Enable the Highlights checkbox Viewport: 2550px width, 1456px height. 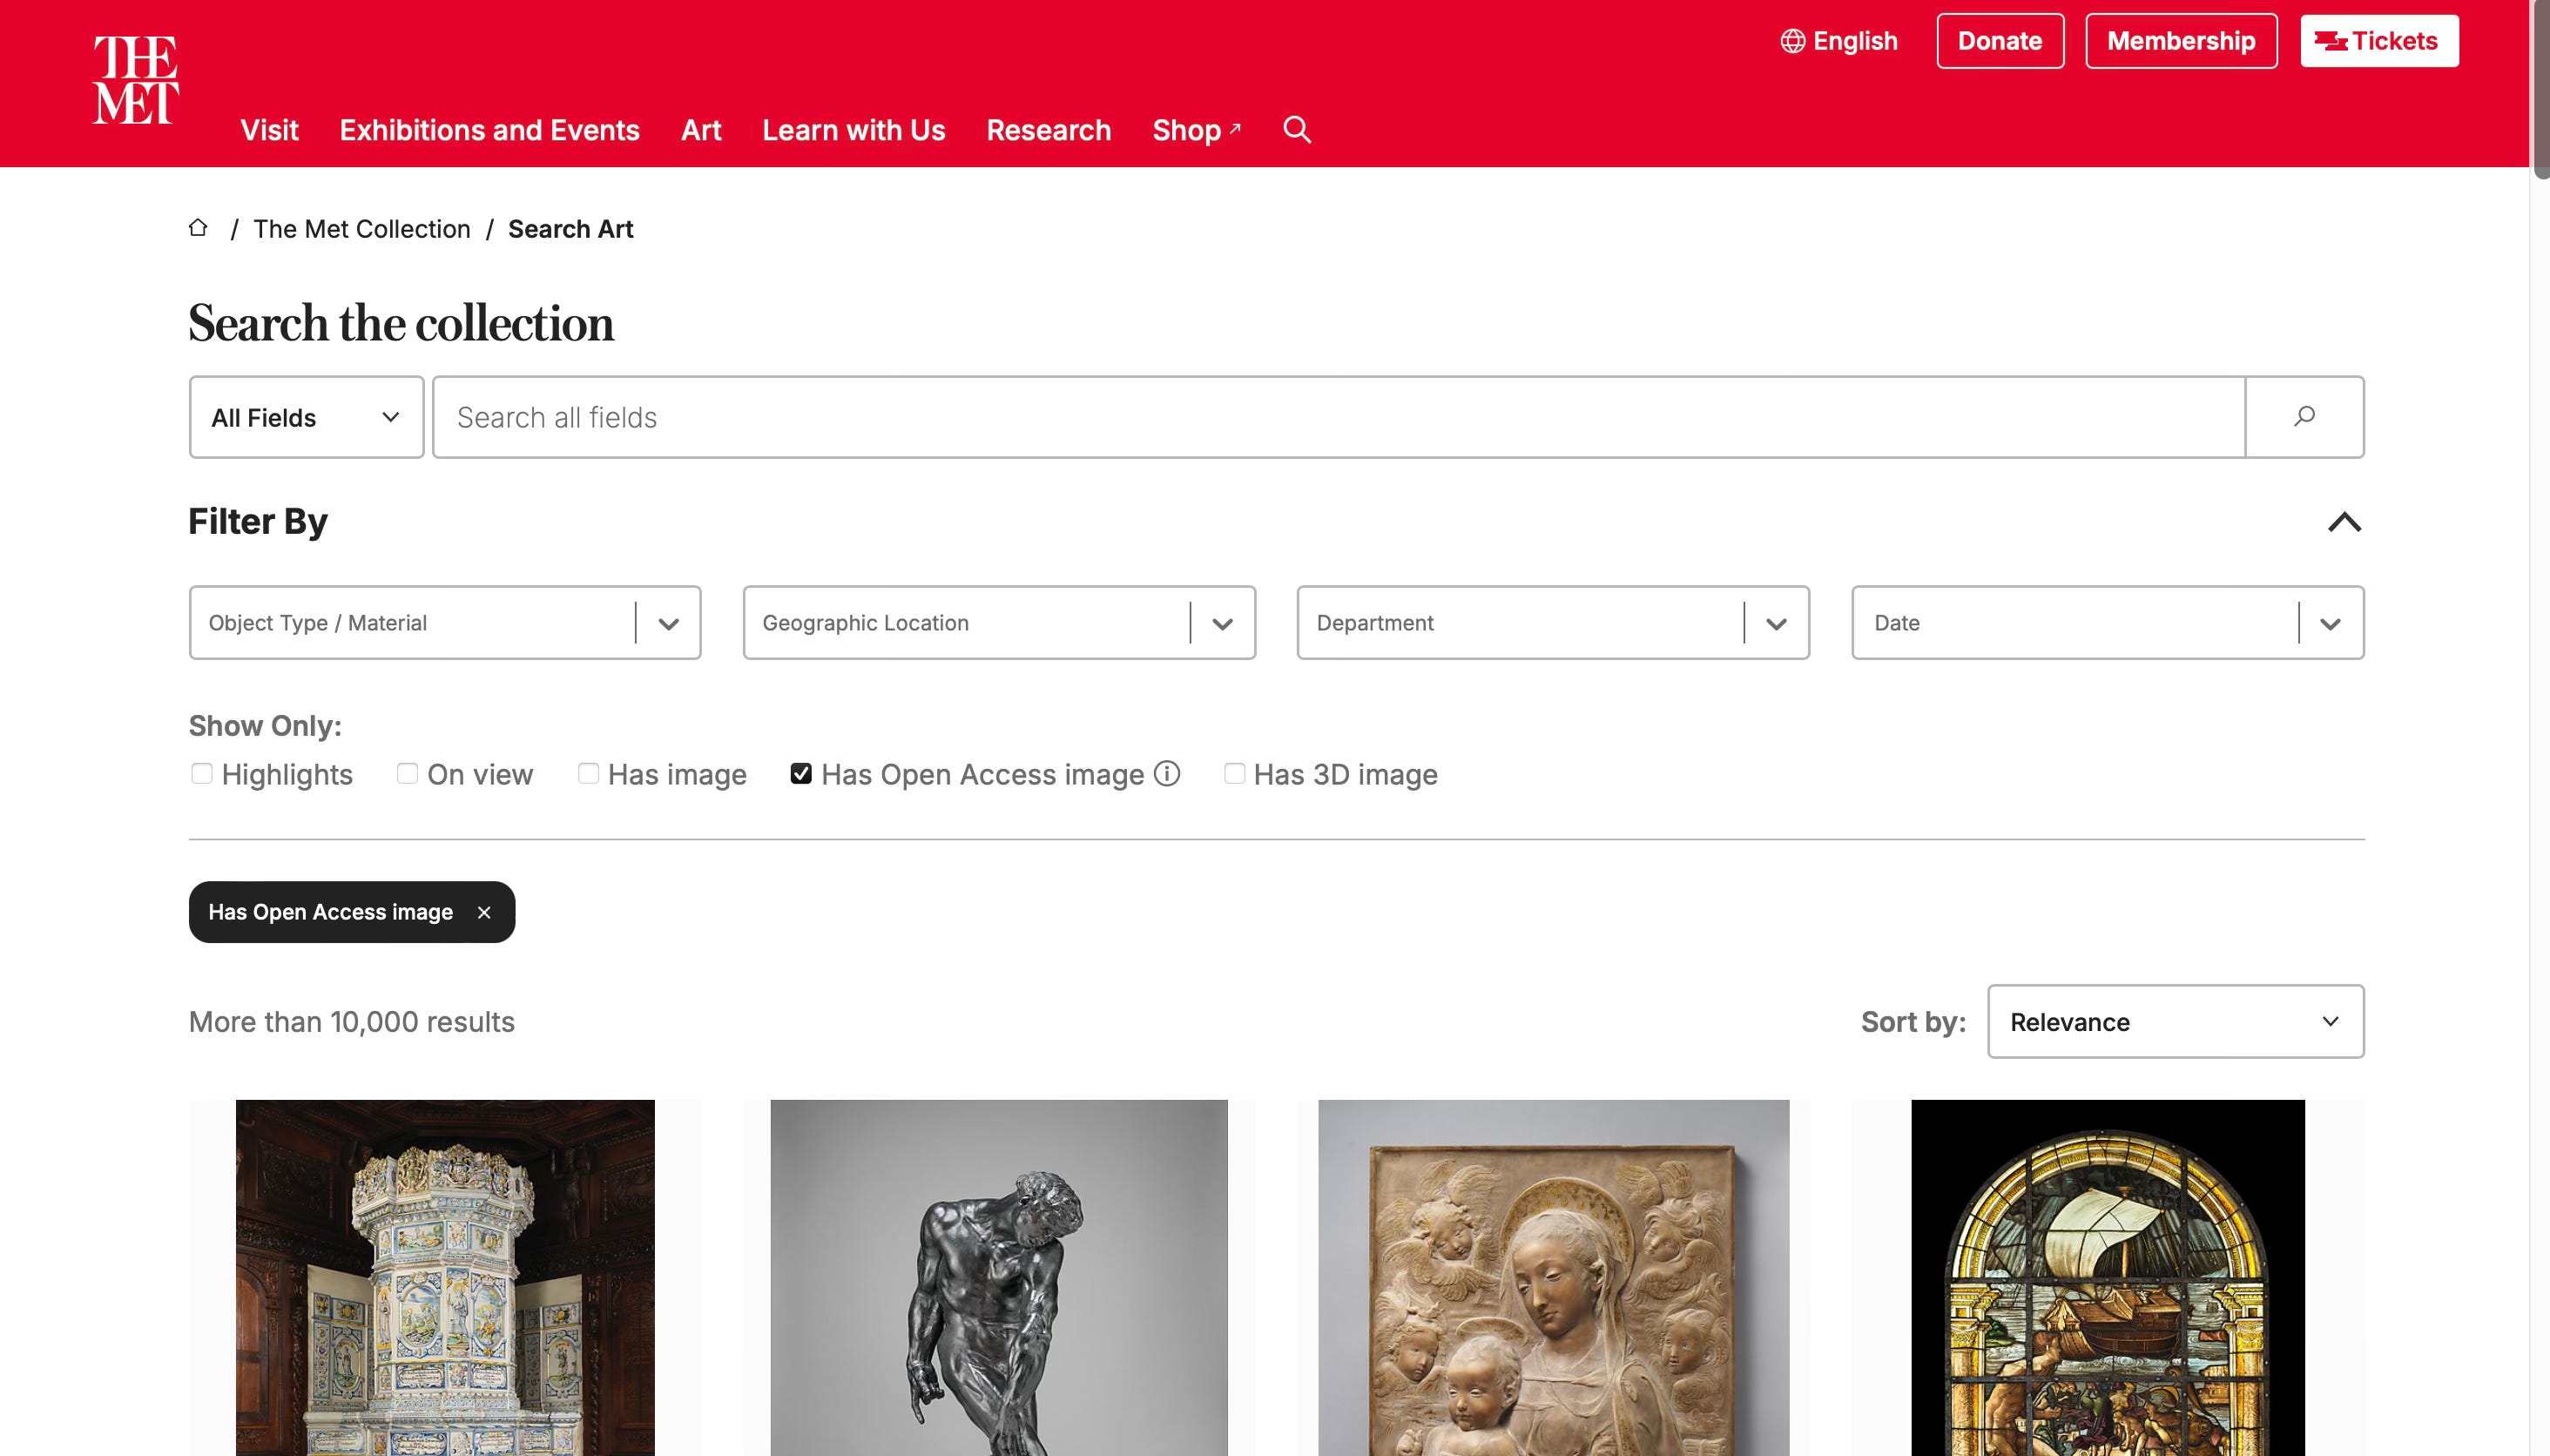pyautogui.click(x=201, y=773)
